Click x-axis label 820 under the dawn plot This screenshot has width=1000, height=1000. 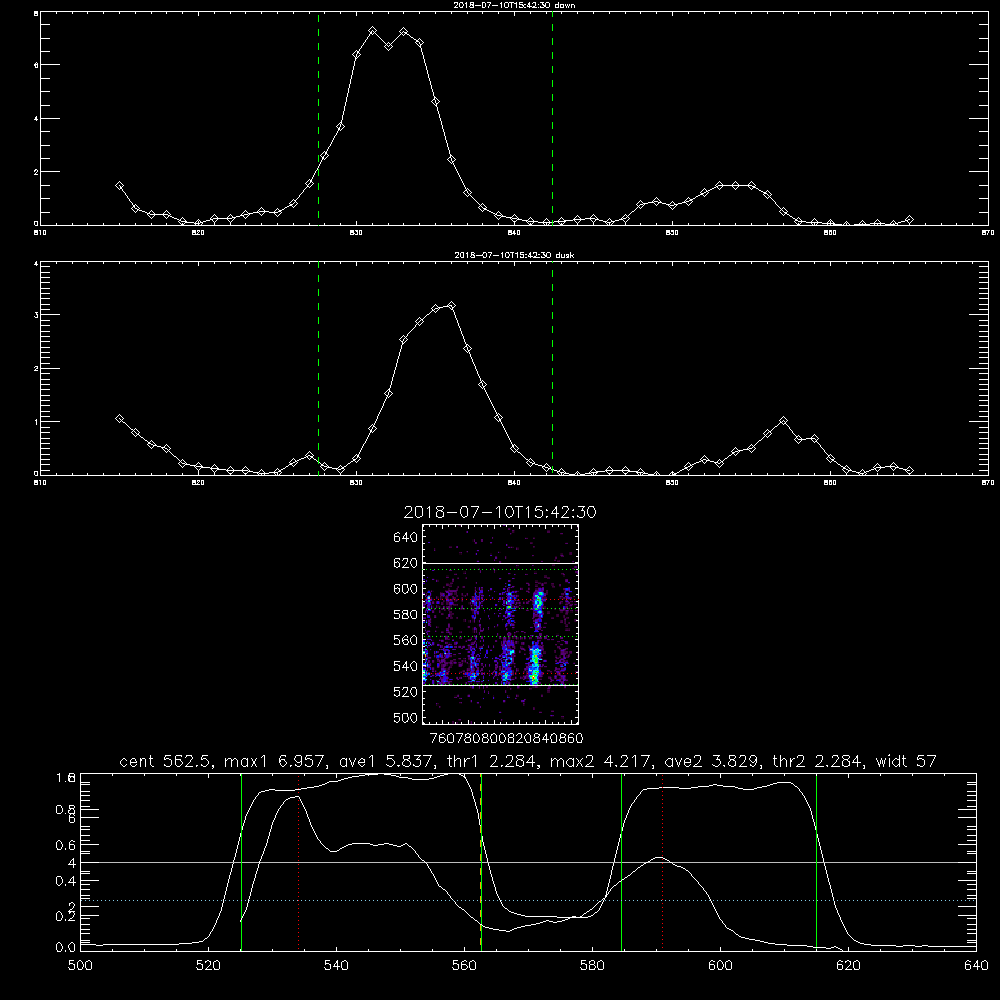(x=198, y=233)
